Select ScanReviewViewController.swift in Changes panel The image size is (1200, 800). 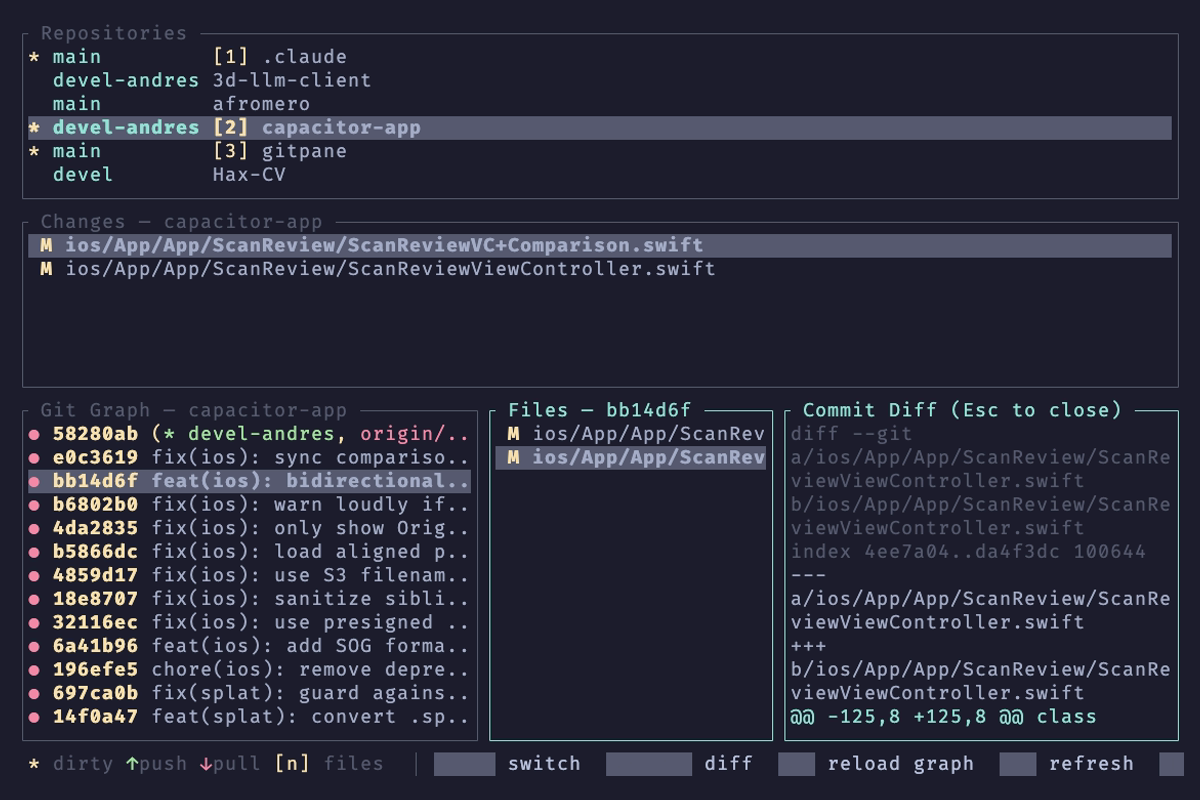390,269
